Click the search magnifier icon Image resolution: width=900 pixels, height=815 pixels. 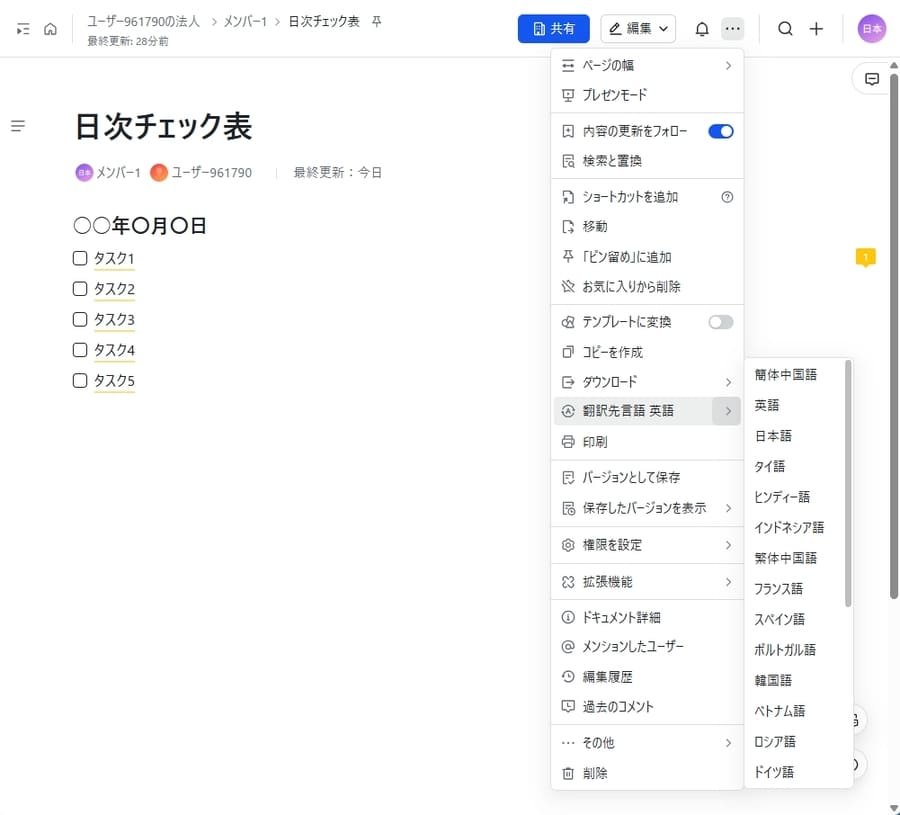pyautogui.click(x=785, y=29)
